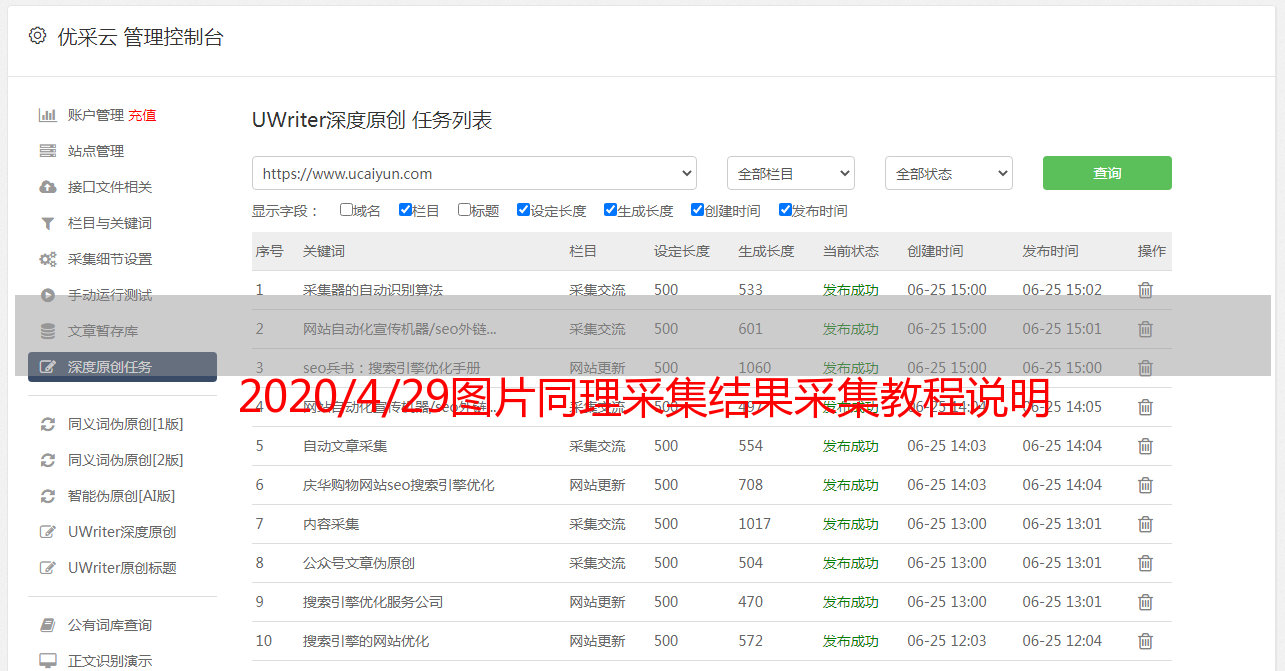Viewport: 1285px width, 671px height.
Task: Click the keyword 公众号文章伪原创
Action: point(359,563)
